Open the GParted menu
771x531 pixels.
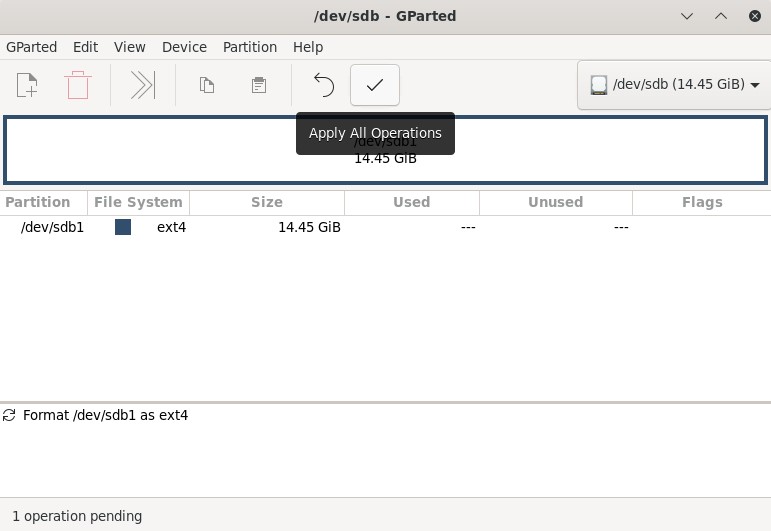pyautogui.click(x=31, y=47)
